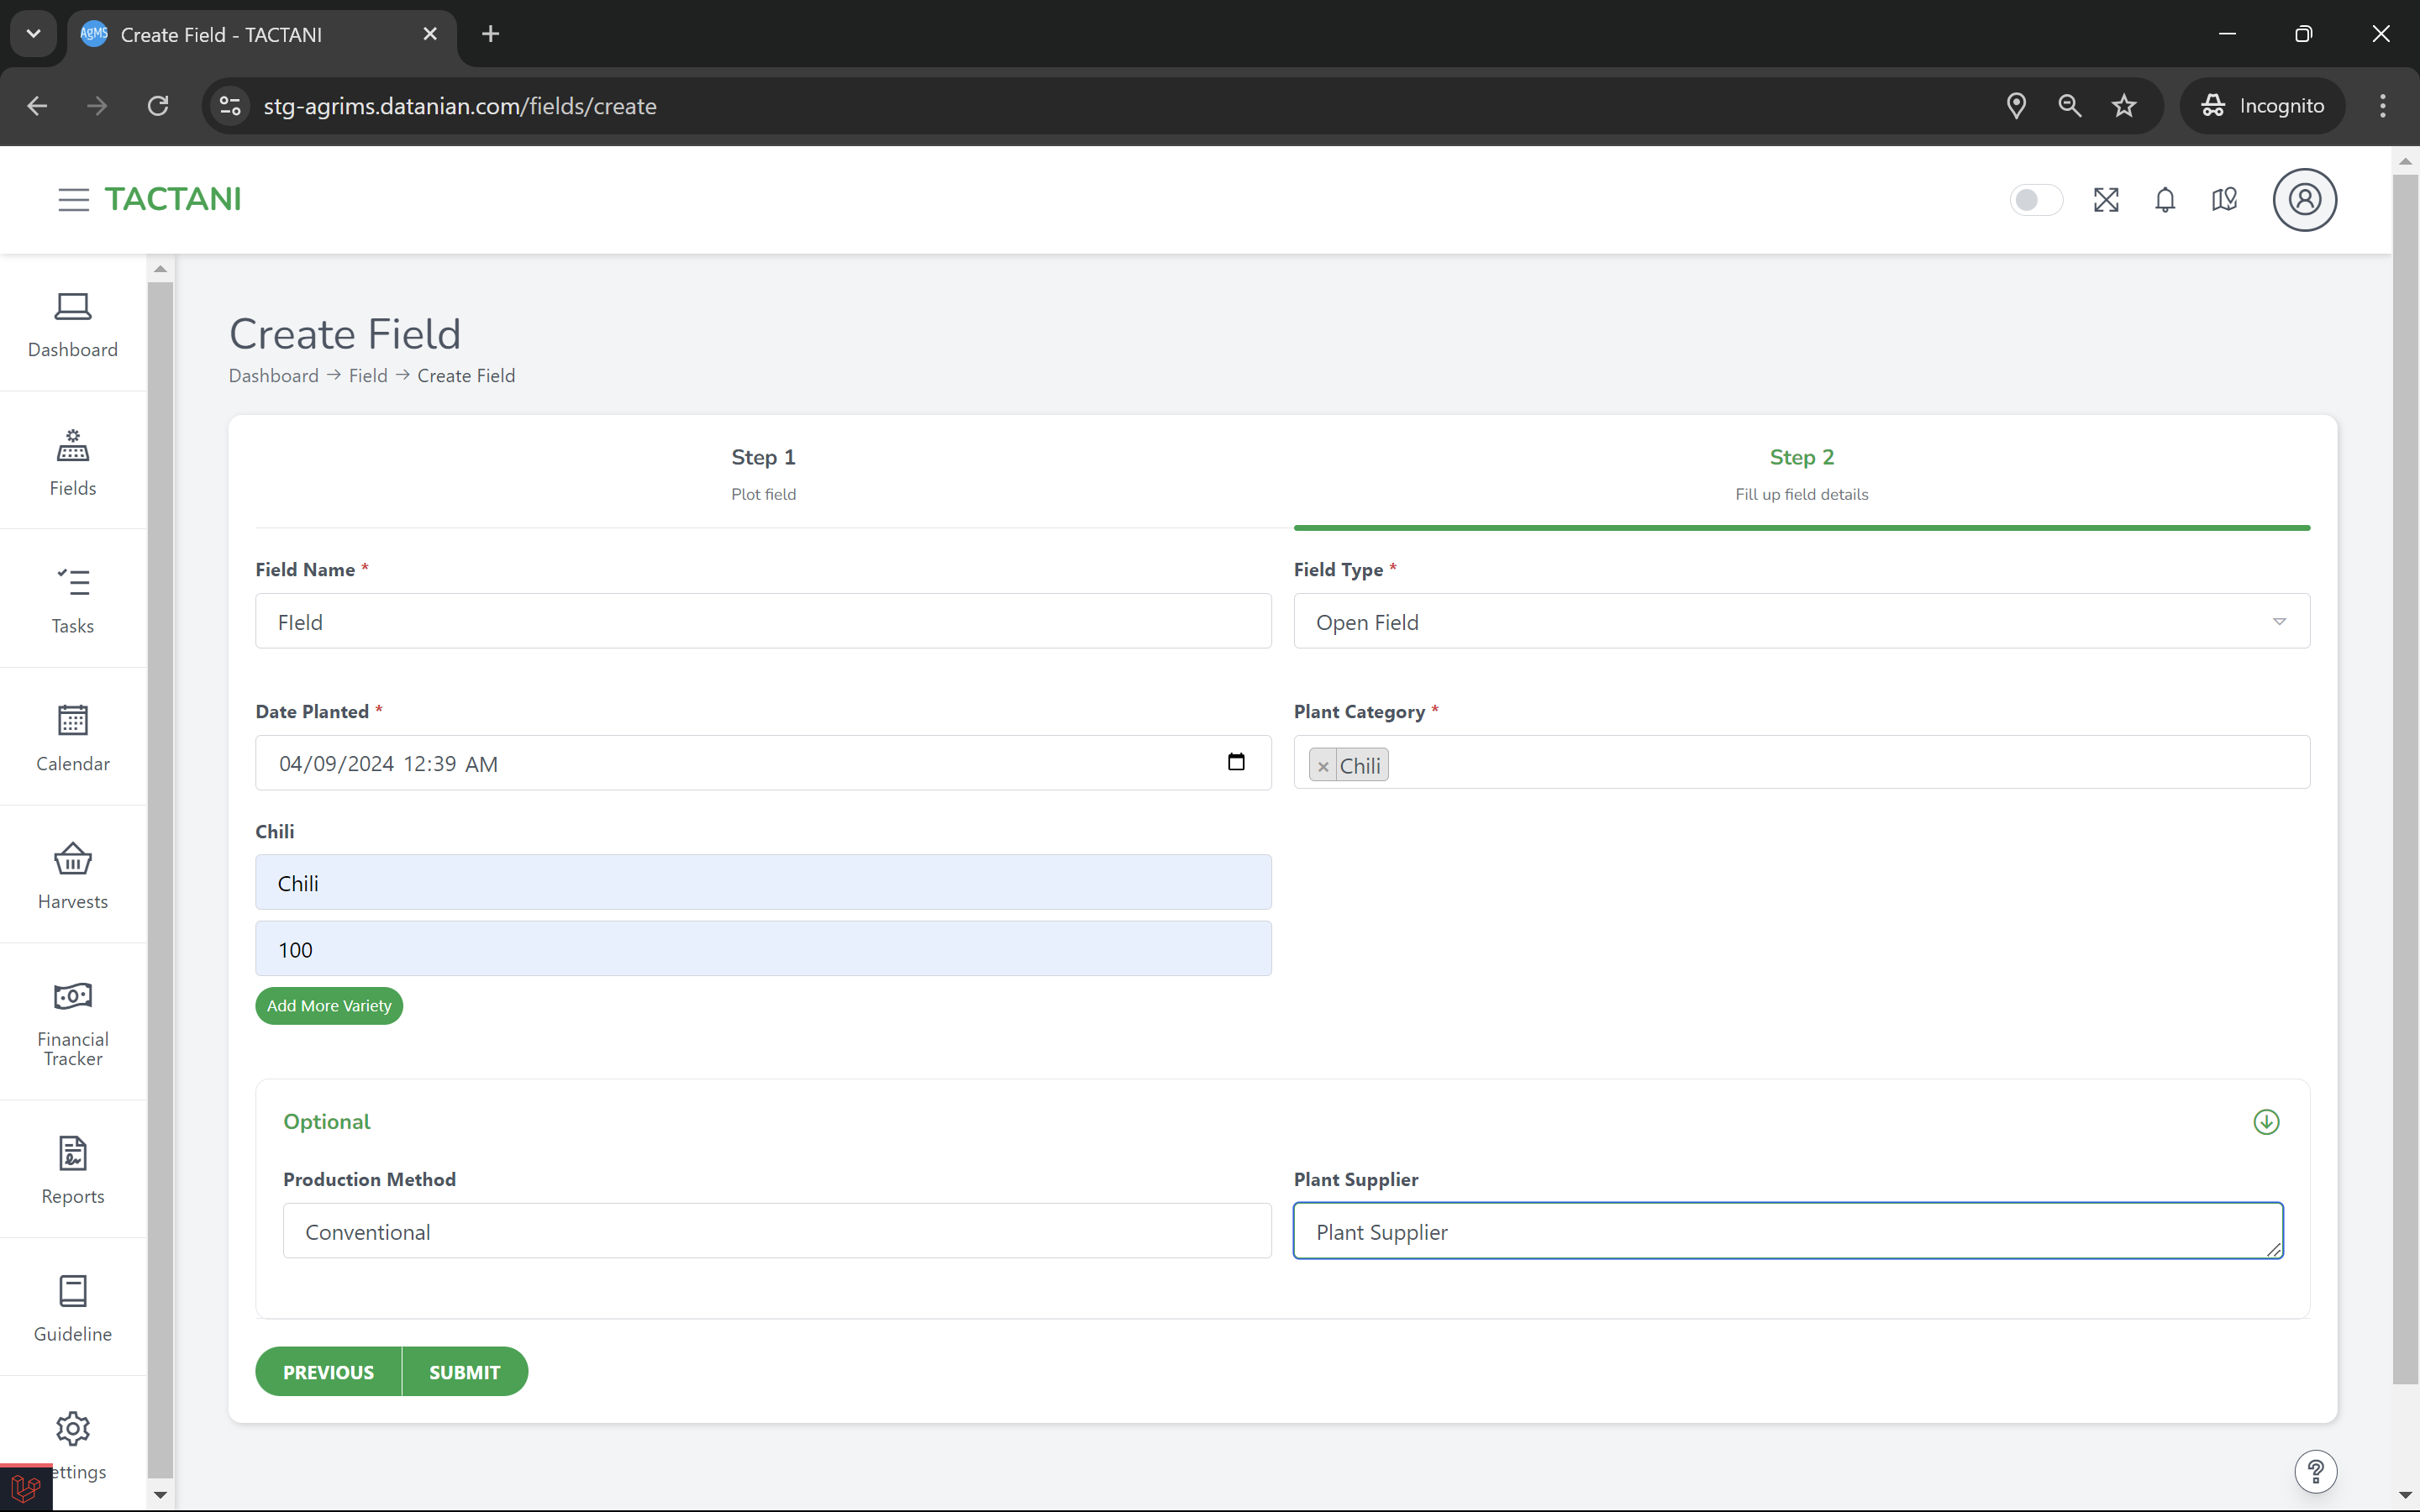Click the Field Name input box
This screenshot has width=2420, height=1512.
(763, 621)
